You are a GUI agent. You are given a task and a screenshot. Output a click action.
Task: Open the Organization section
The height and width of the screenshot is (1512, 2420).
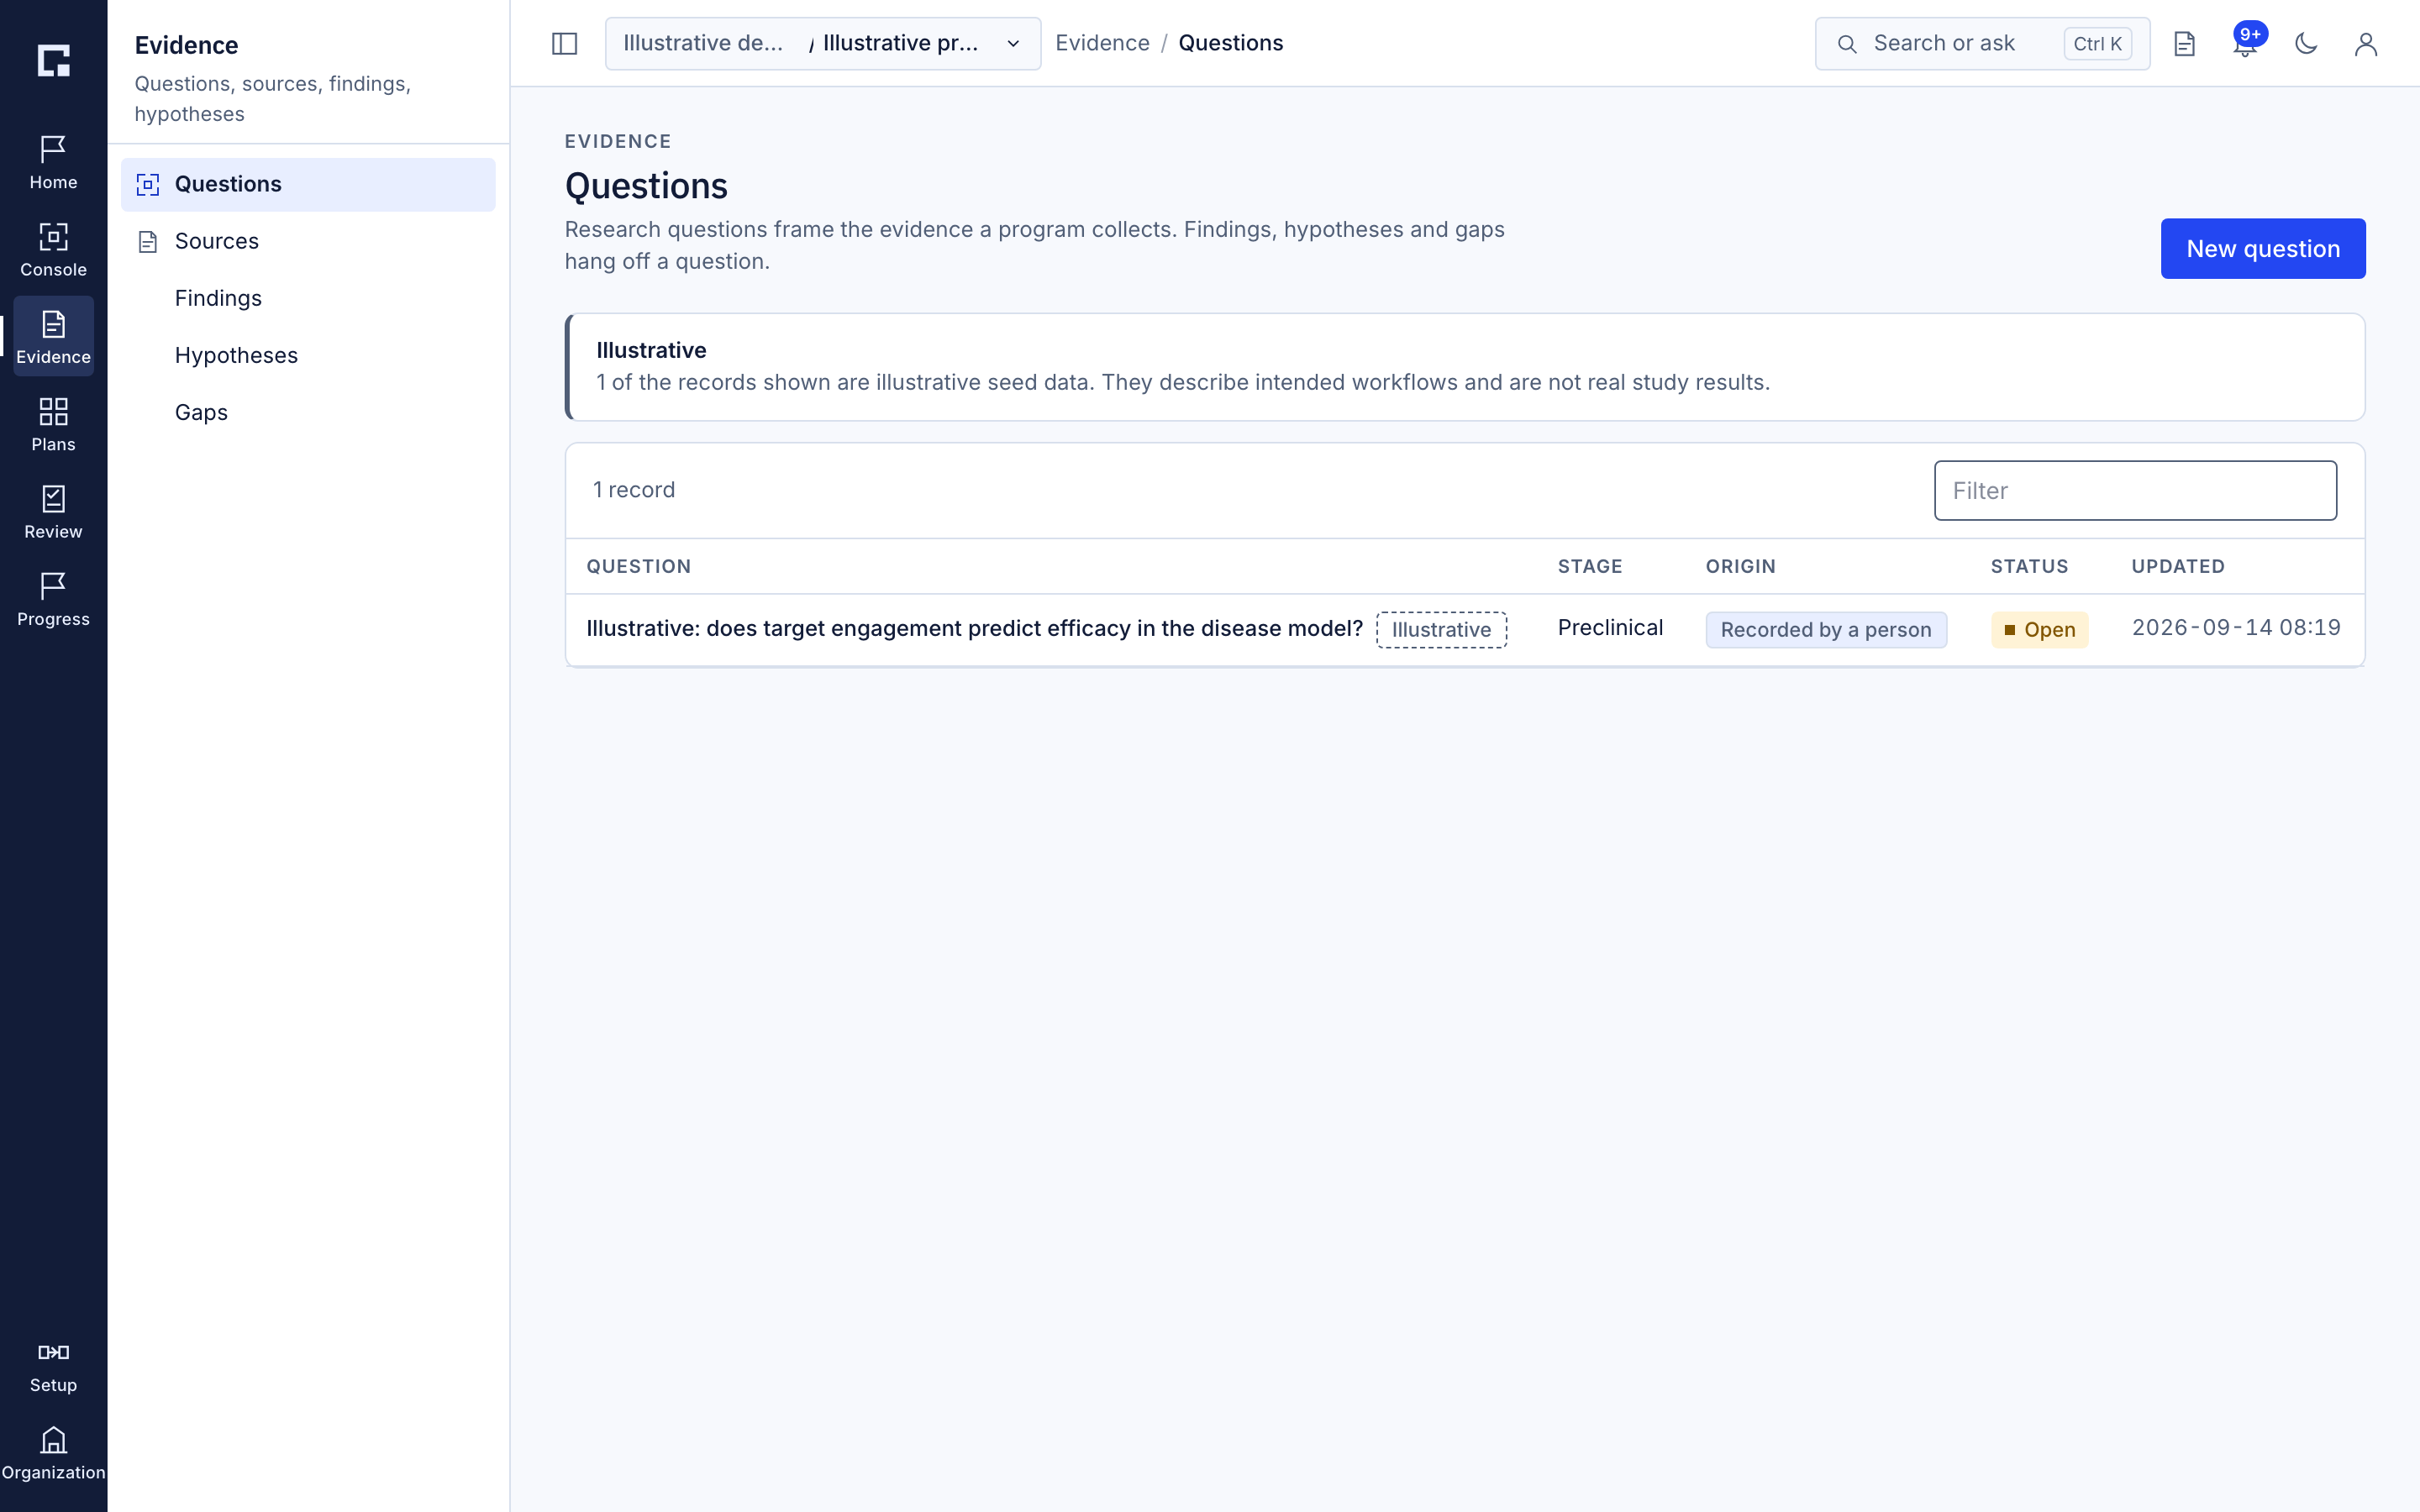(x=53, y=1453)
